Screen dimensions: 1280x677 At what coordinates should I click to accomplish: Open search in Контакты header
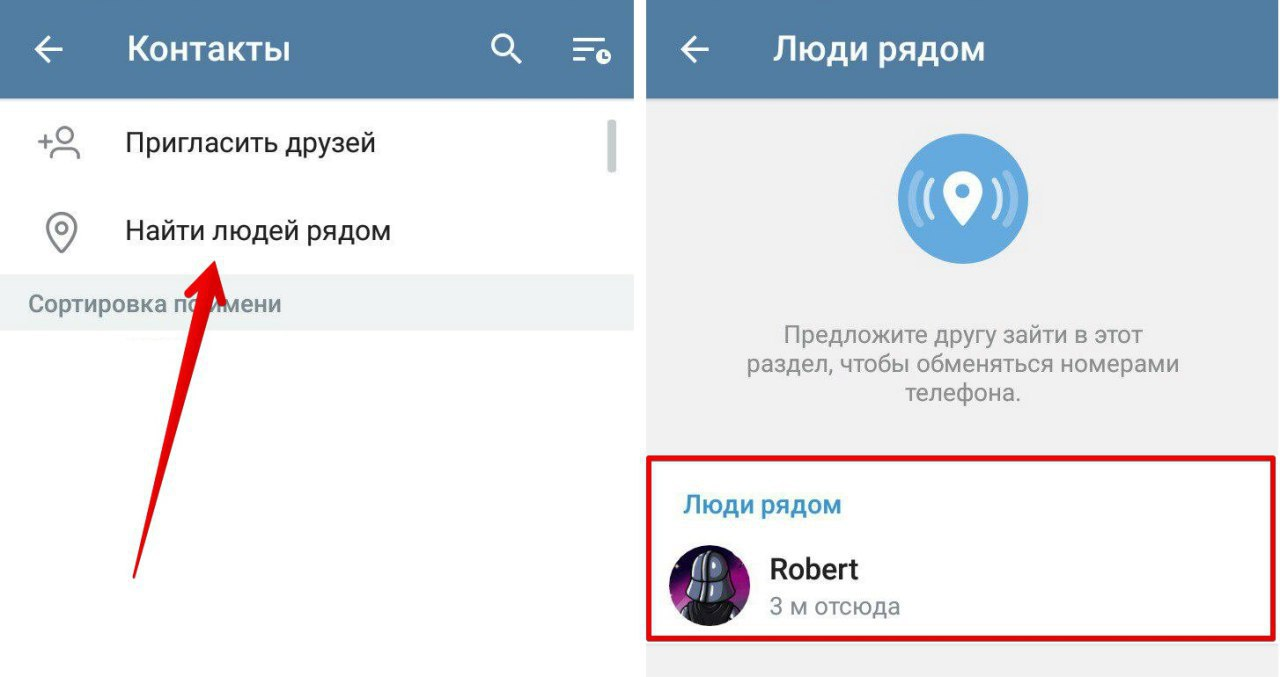507,49
